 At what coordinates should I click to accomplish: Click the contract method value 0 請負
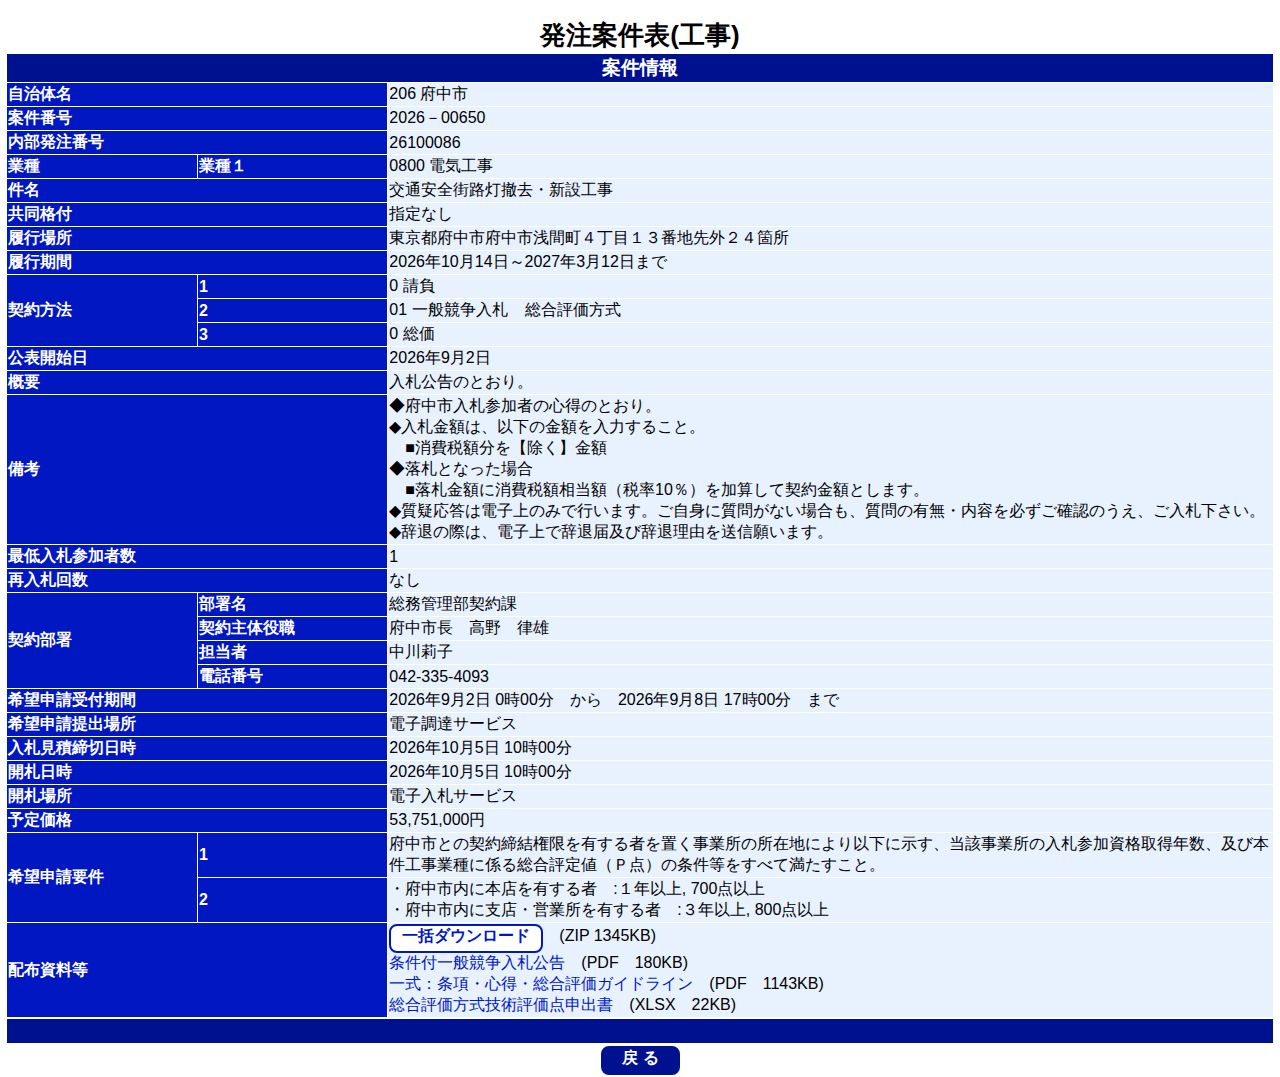pos(412,286)
